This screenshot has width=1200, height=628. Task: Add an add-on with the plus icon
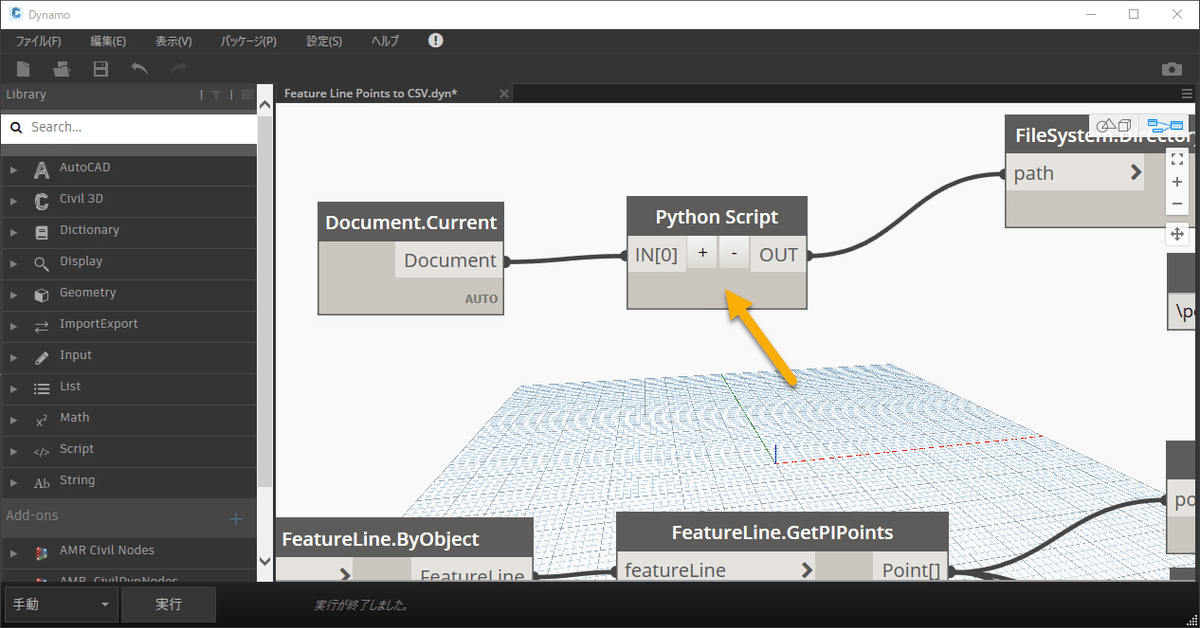point(236,518)
